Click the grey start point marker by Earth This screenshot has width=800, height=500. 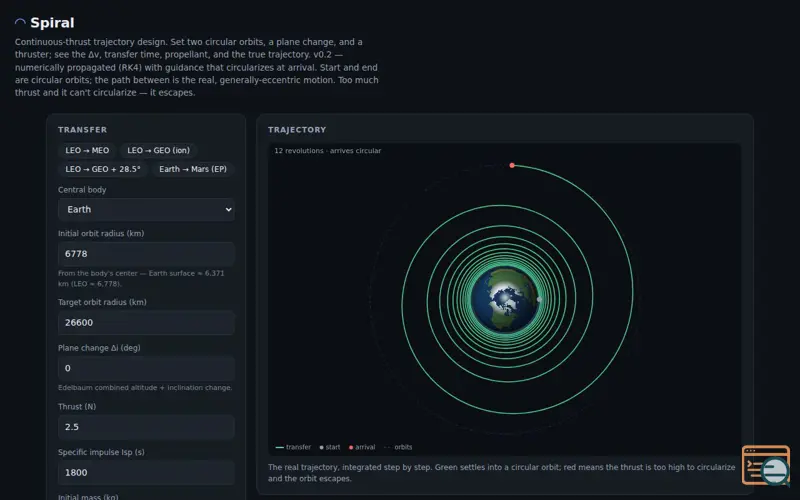click(x=539, y=299)
